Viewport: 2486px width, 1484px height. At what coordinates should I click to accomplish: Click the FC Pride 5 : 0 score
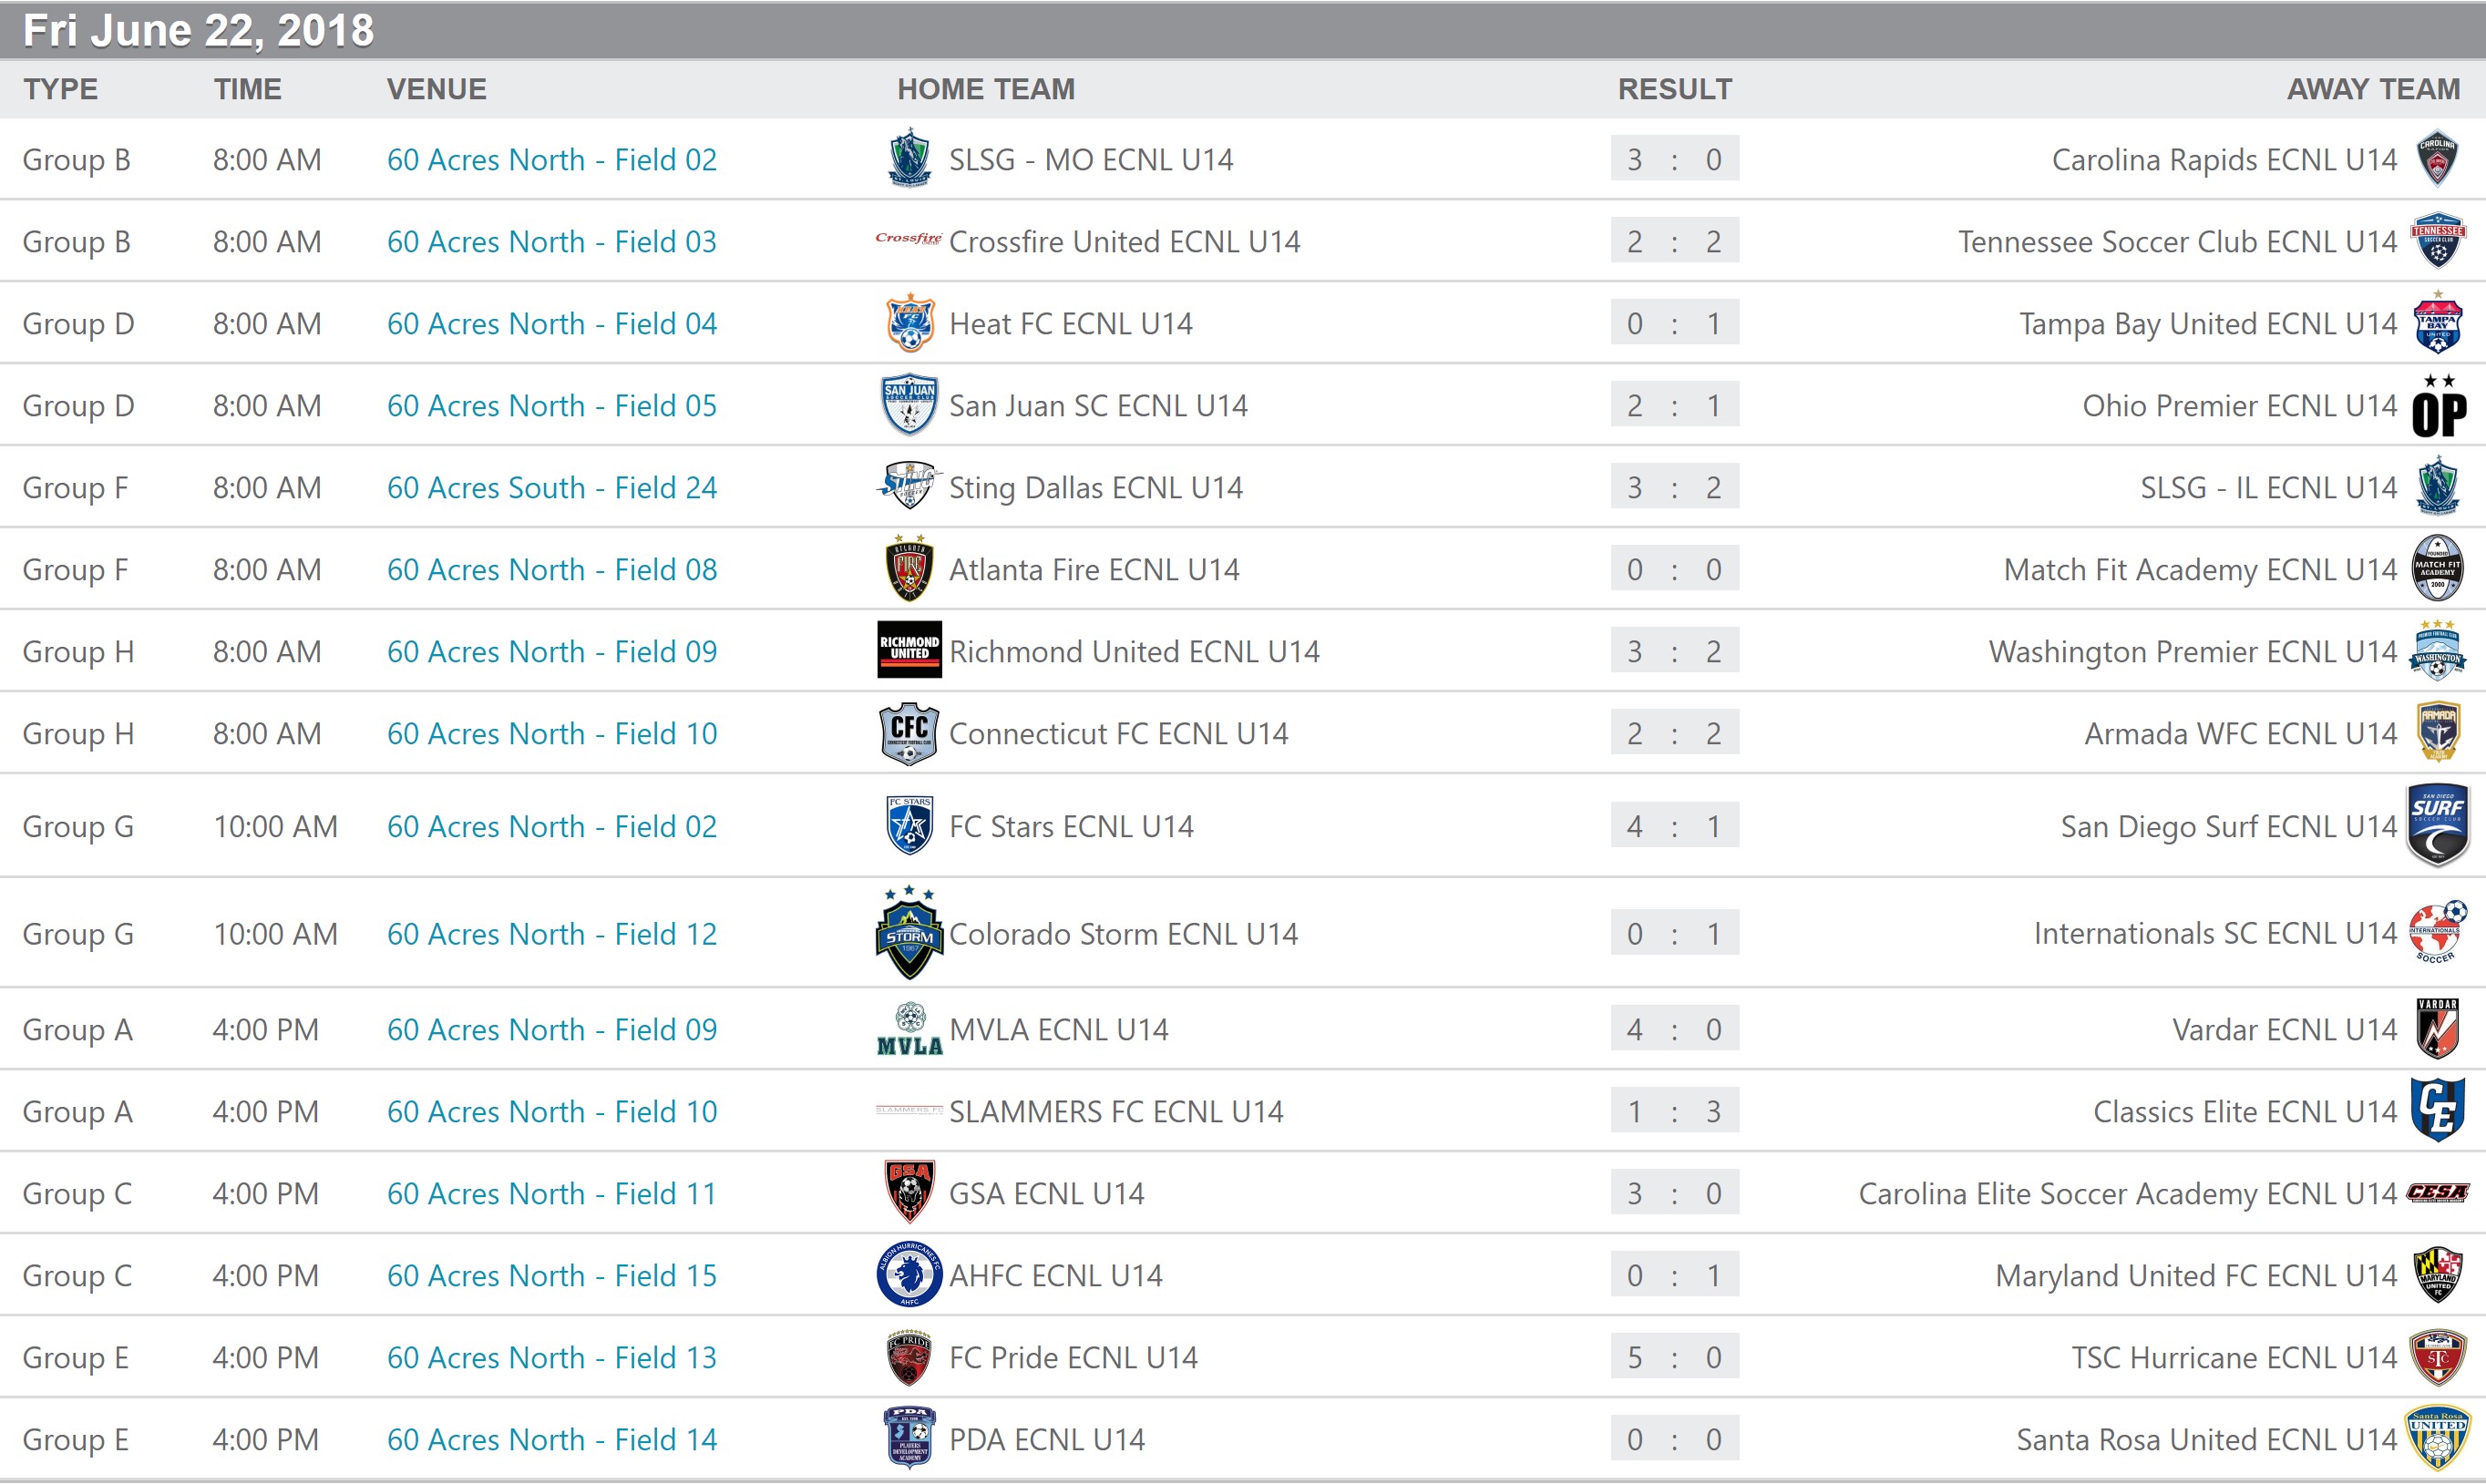1673,1357
